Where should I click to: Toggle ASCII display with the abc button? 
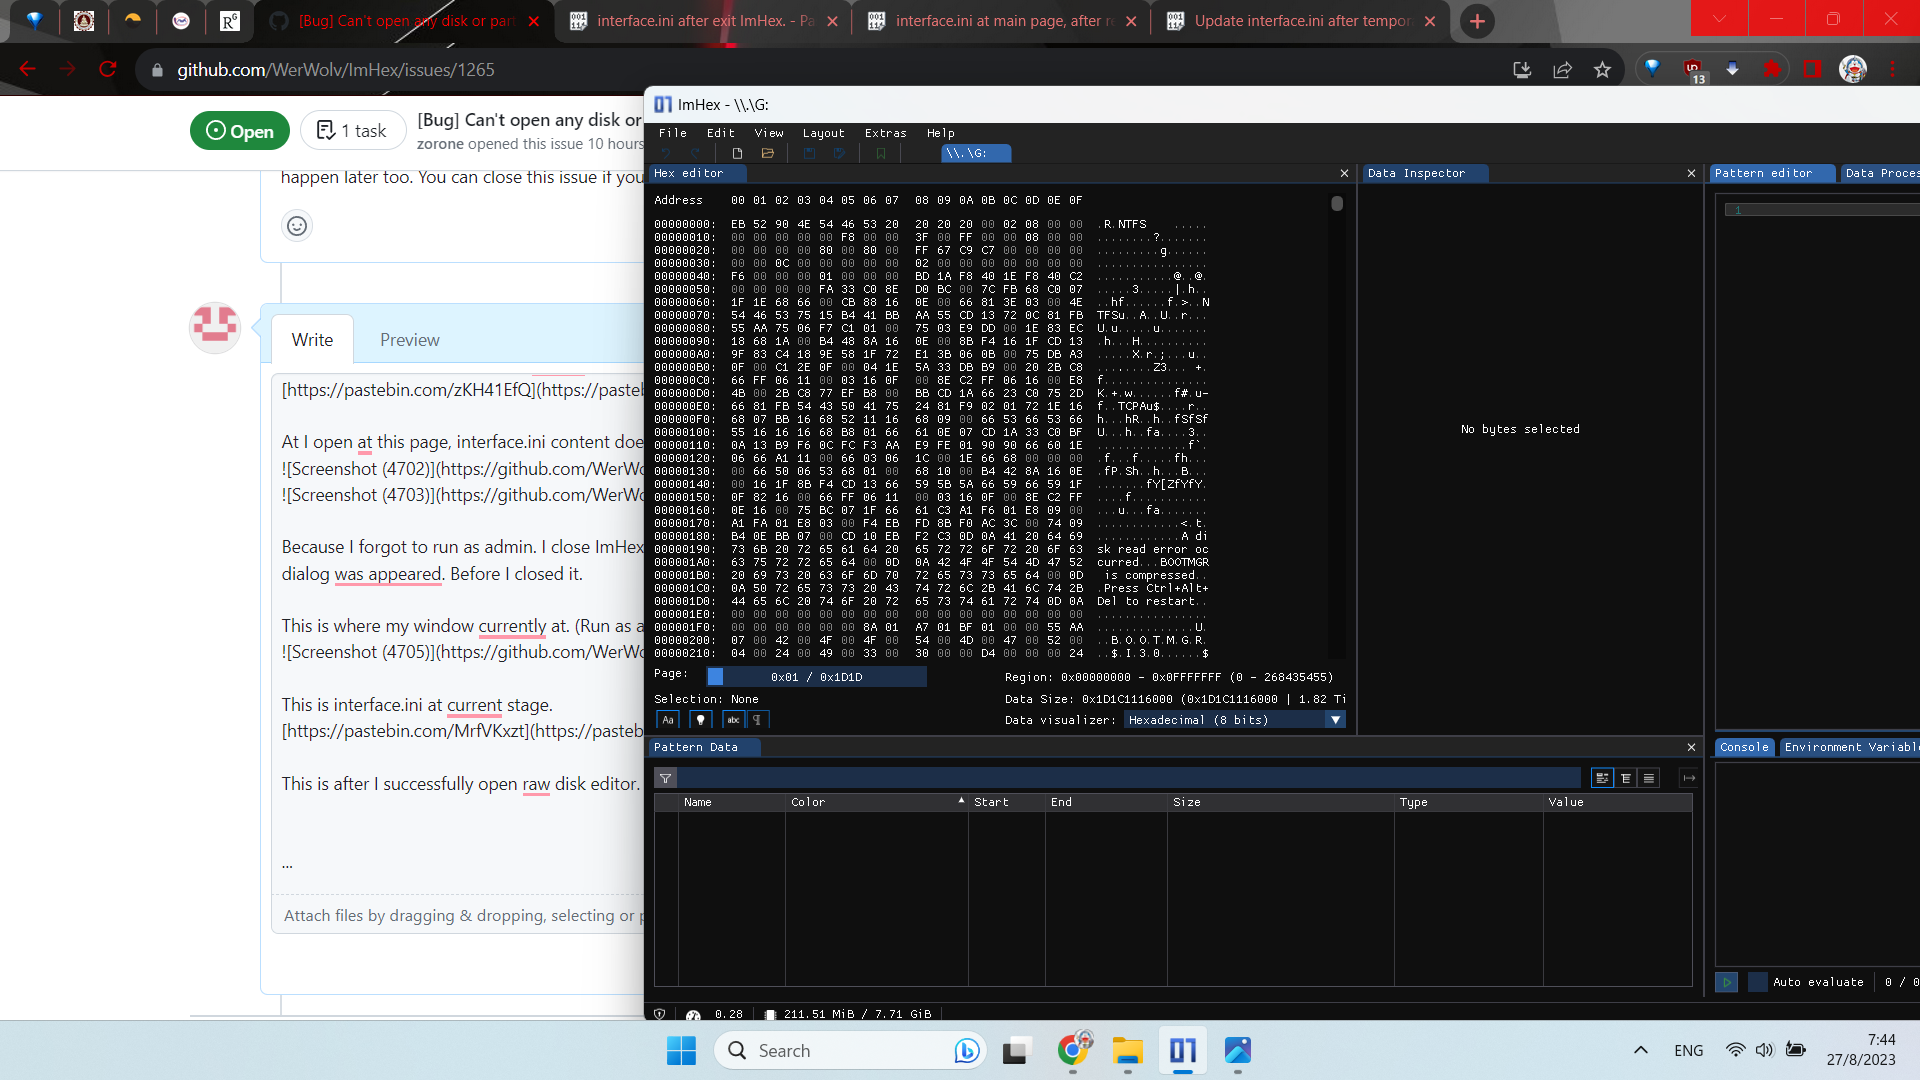tap(733, 719)
